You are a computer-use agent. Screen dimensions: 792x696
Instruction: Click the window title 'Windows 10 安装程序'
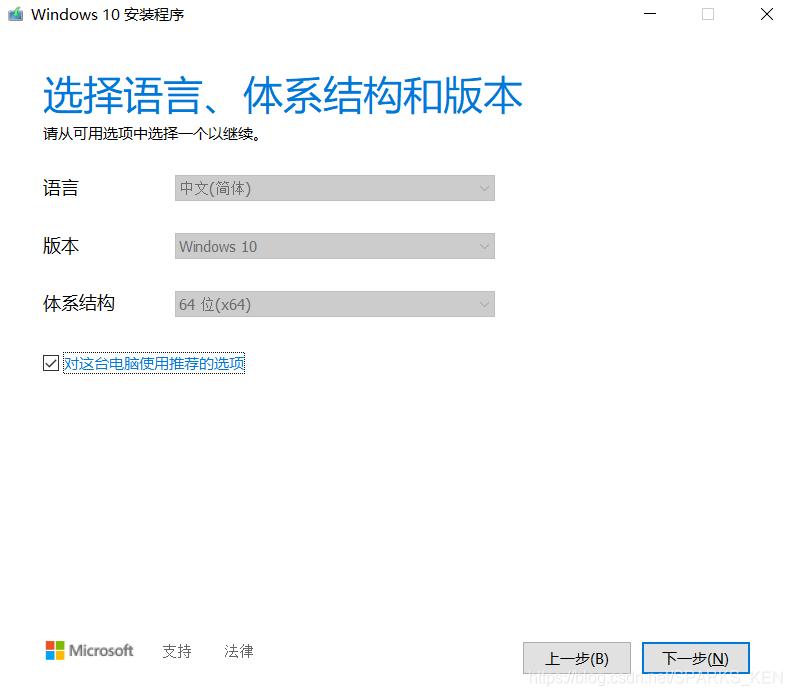coord(108,15)
